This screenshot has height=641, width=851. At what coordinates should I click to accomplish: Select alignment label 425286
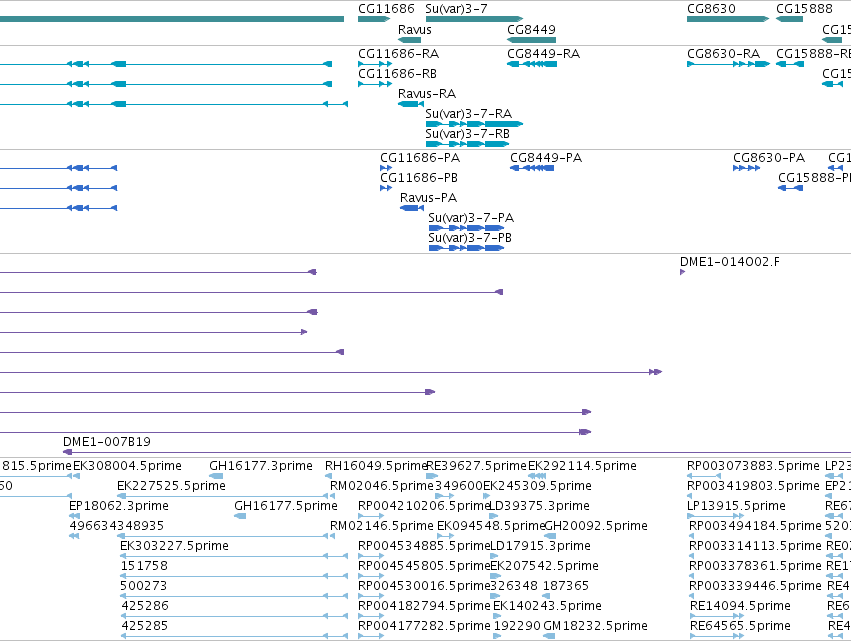tap(145, 606)
